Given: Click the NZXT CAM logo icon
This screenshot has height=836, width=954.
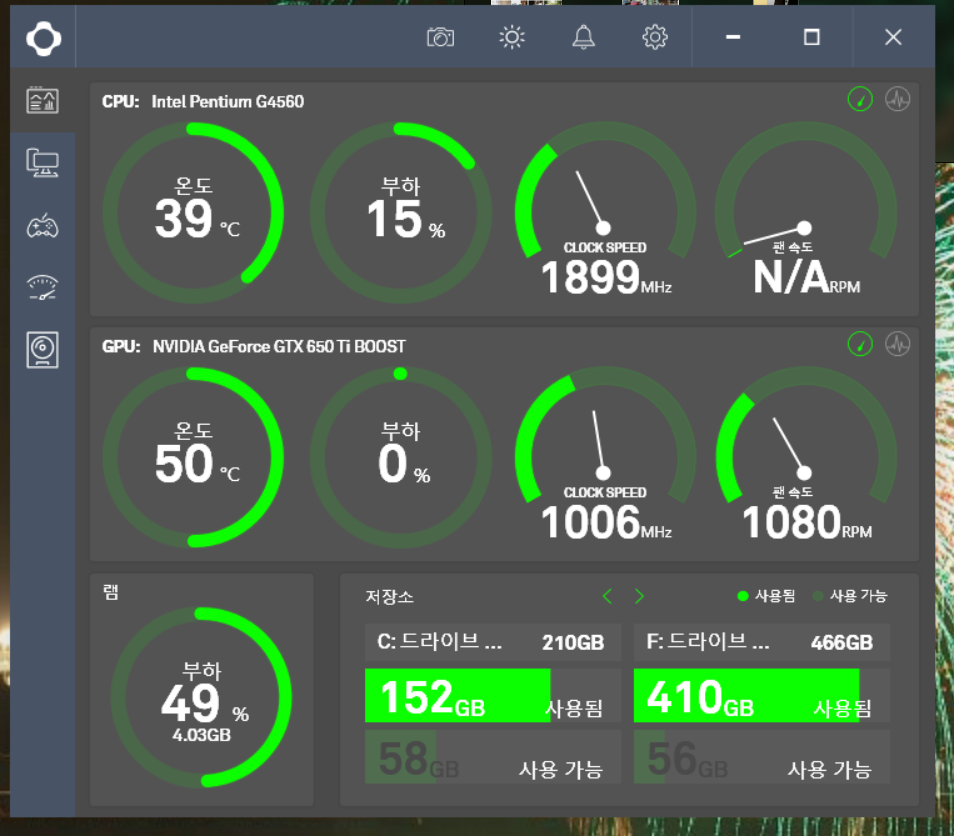Looking at the screenshot, I should (x=43, y=38).
